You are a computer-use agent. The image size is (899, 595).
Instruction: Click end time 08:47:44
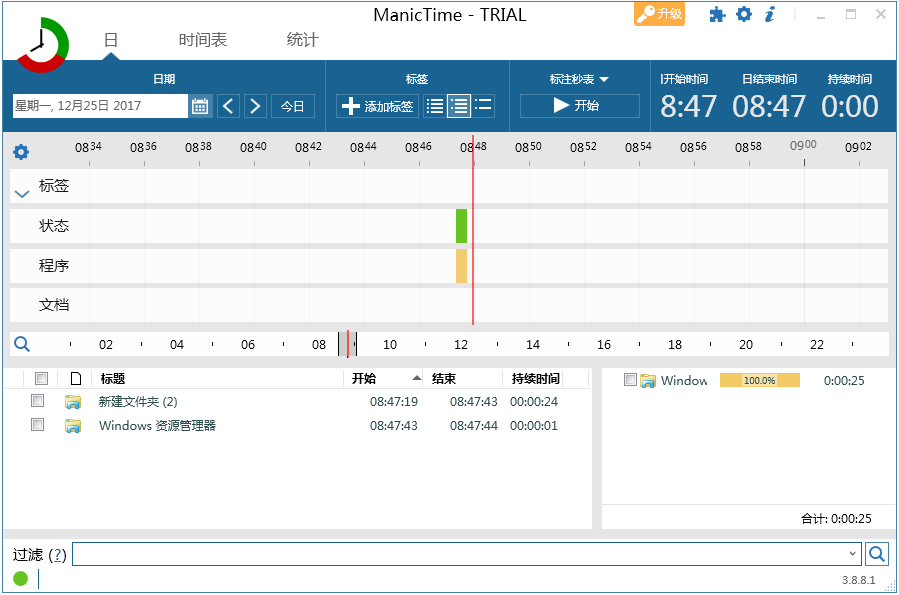474,426
